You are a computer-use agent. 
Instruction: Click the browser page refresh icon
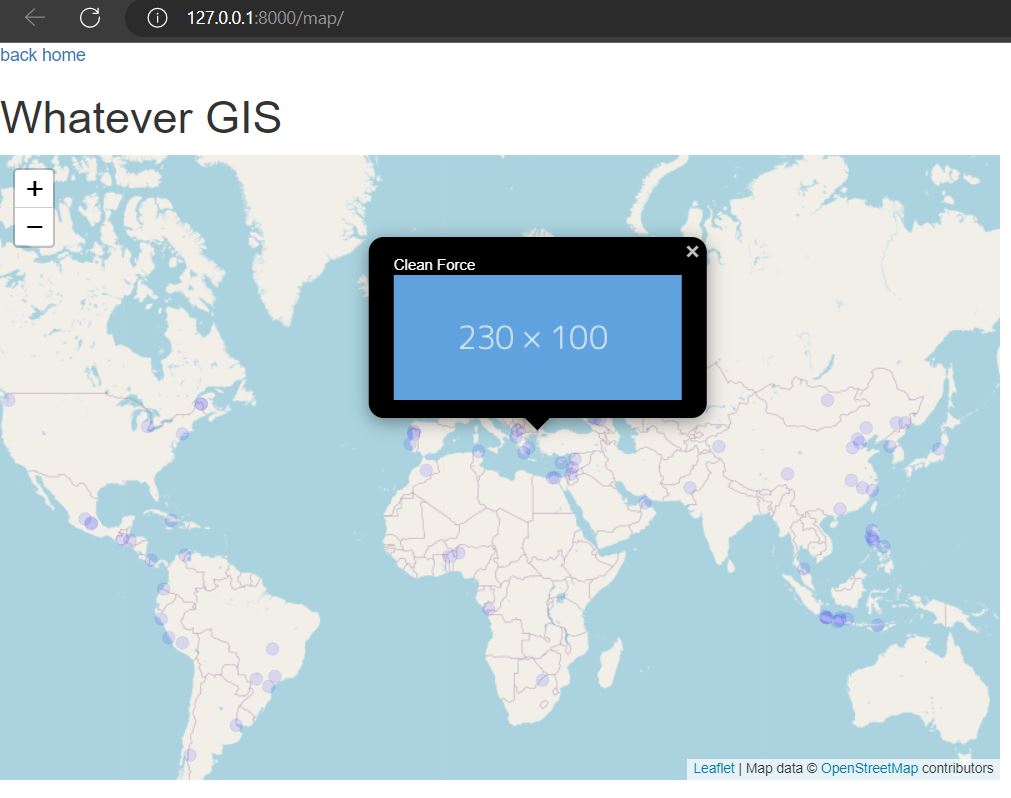click(90, 18)
